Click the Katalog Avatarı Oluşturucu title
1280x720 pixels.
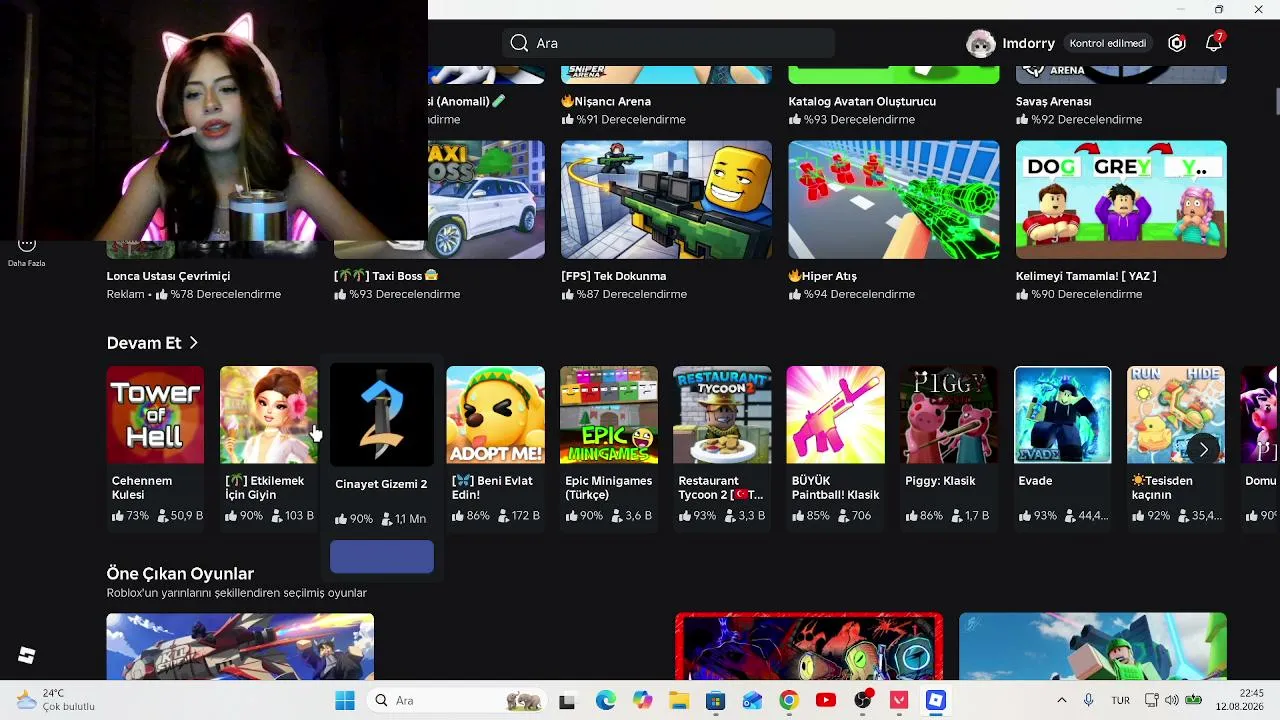pos(862,101)
